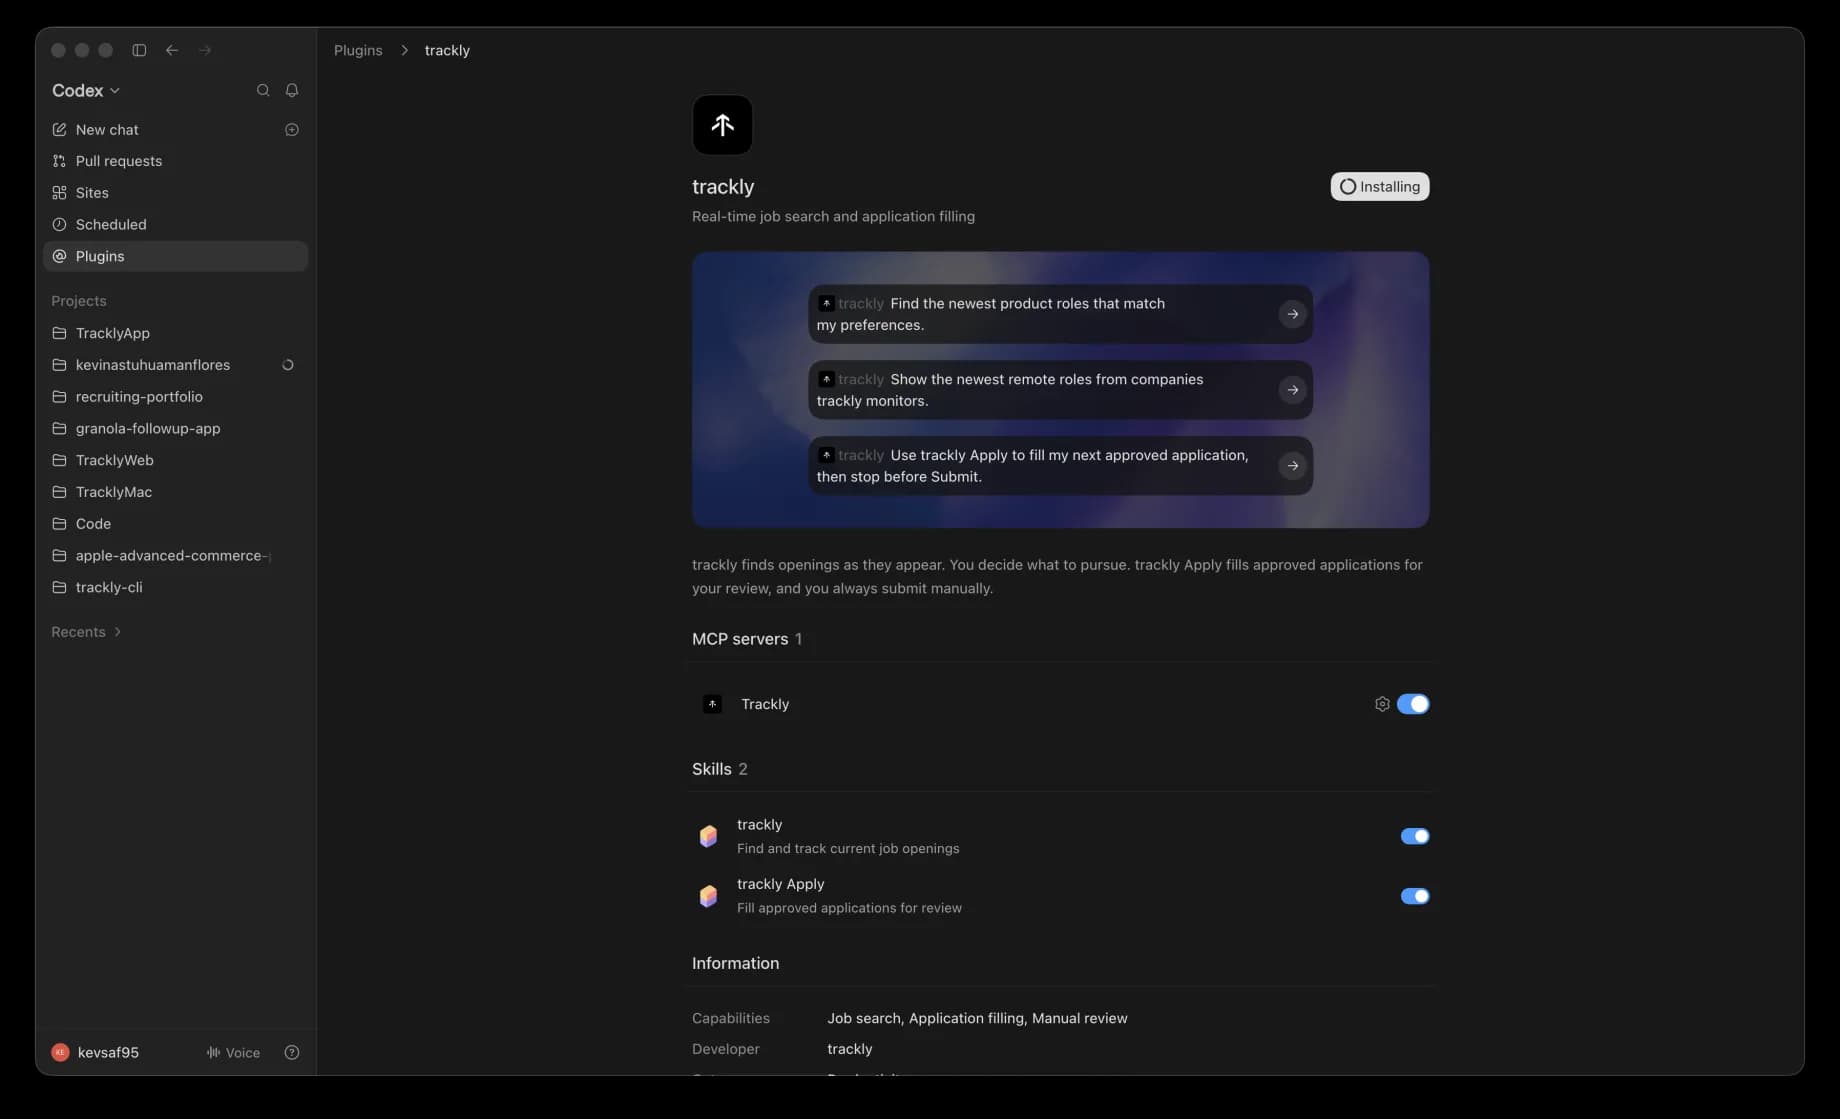Open Pull requests
This screenshot has height=1119, width=1840.
click(x=176, y=161)
